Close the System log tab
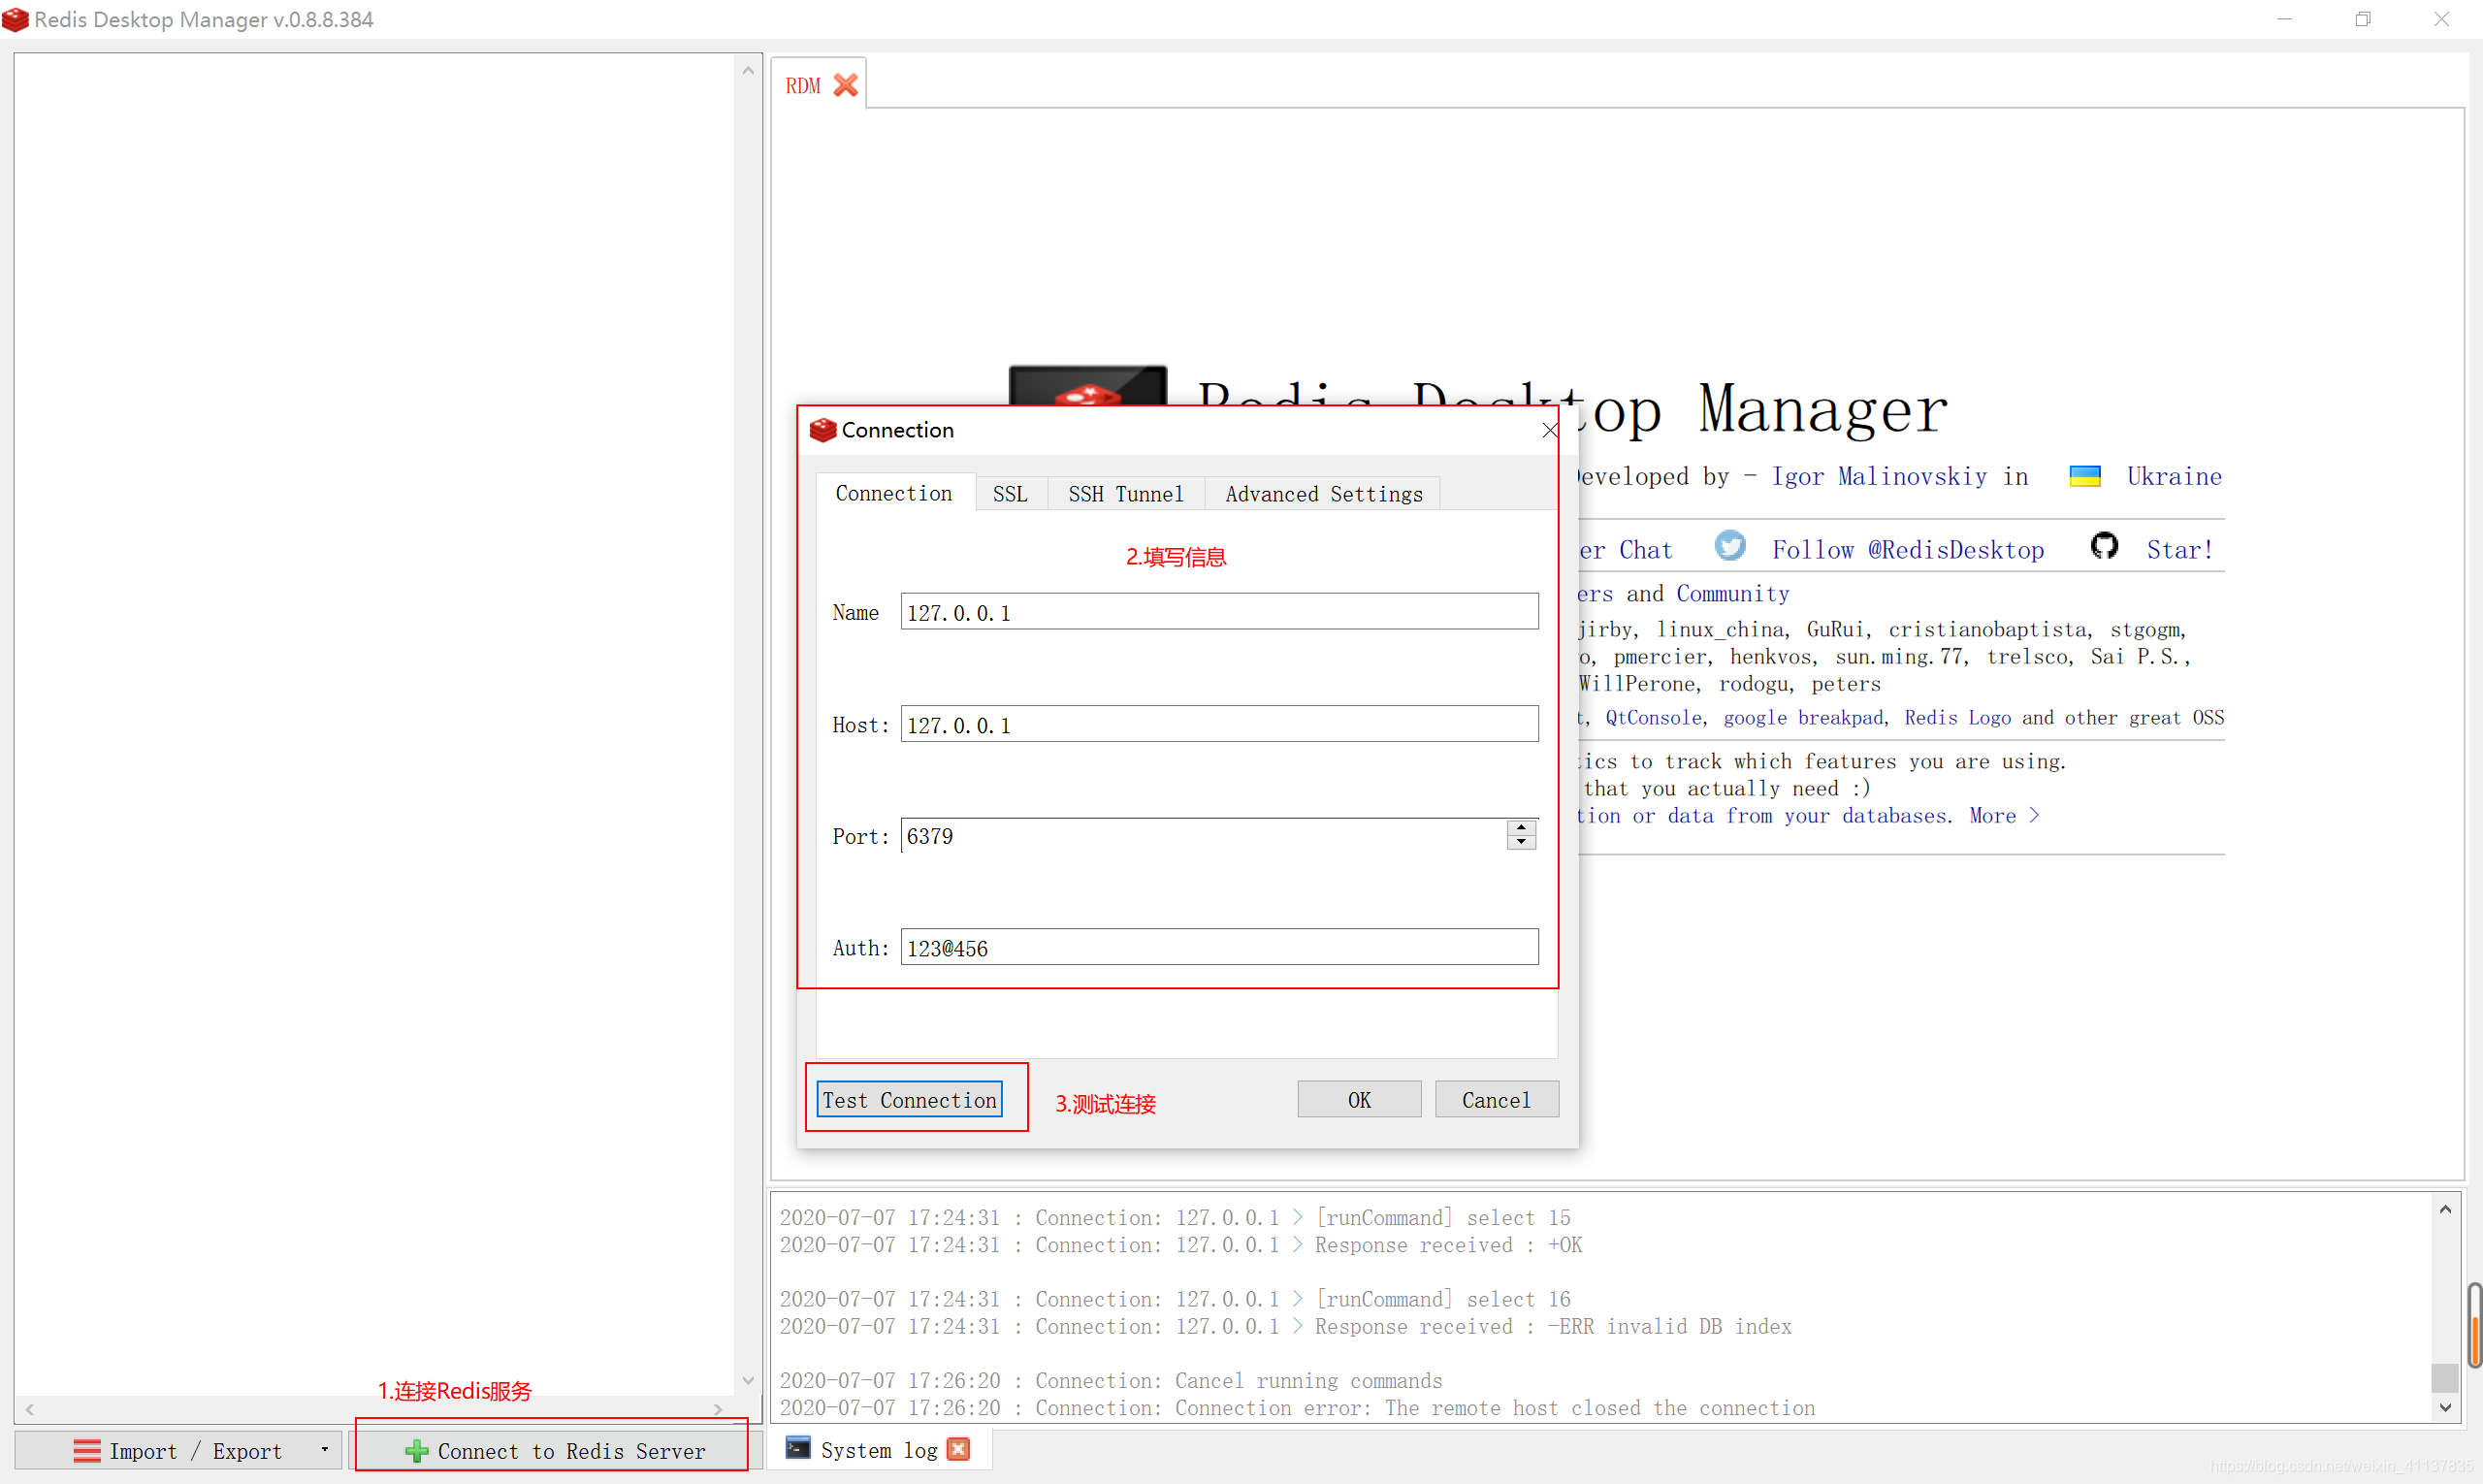The height and width of the screenshot is (1484, 2483). [x=958, y=1449]
